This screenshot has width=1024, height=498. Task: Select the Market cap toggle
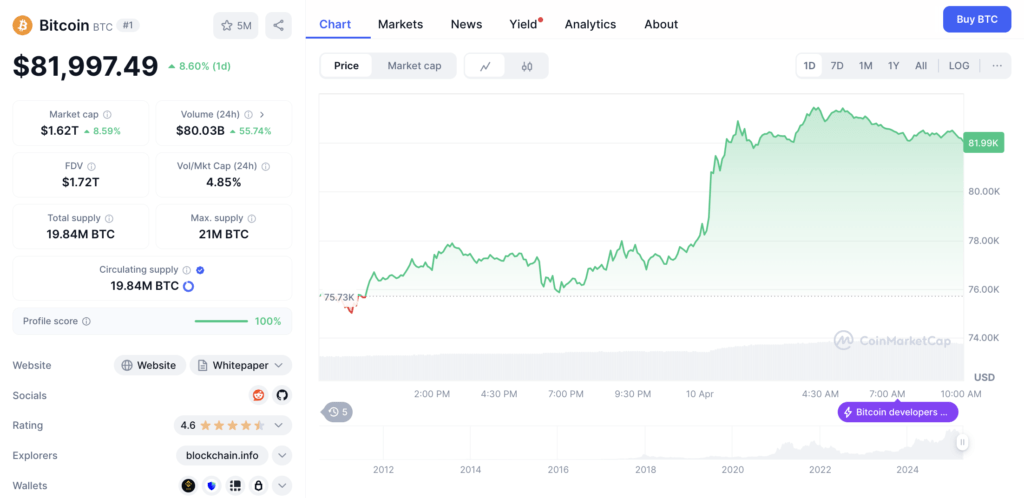tap(414, 66)
